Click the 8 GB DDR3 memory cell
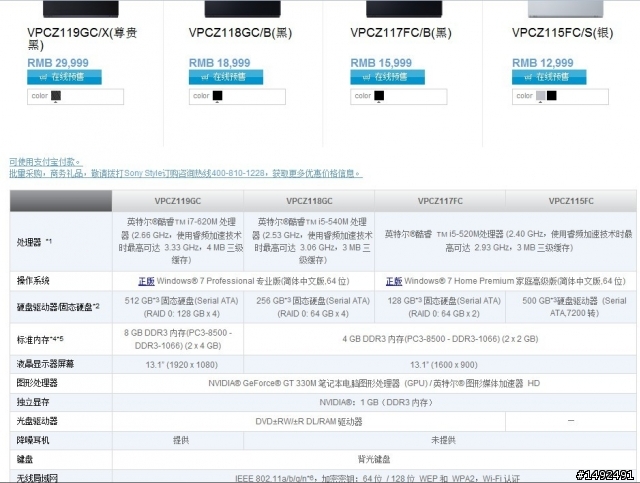 178,339
